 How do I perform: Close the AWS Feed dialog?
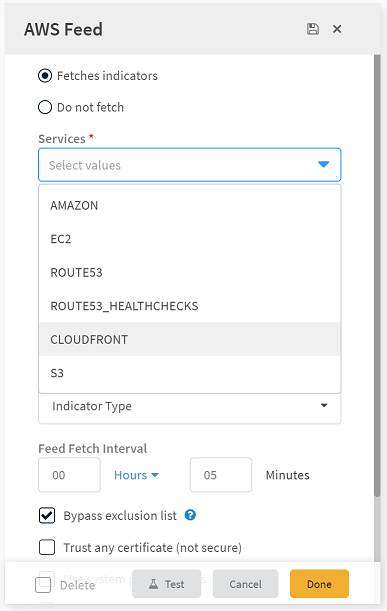pos(337,29)
